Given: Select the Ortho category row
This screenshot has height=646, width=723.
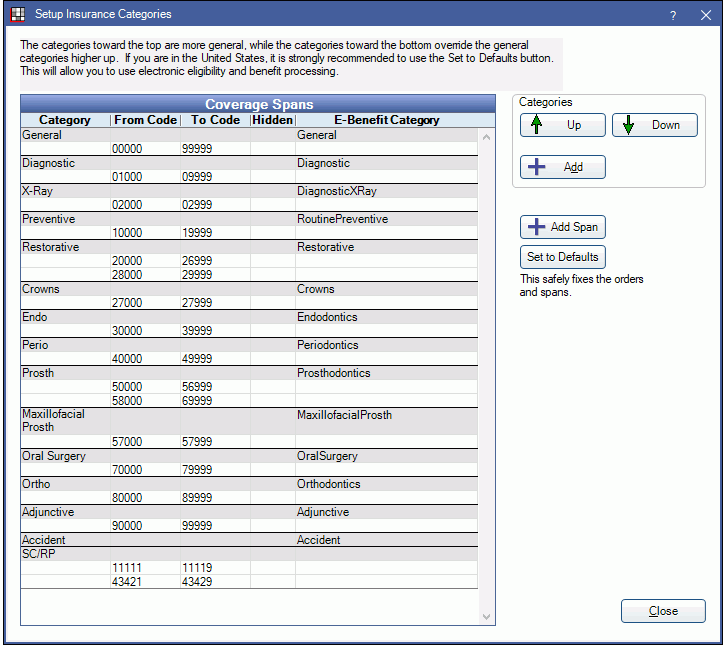Looking at the screenshot, I should (x=249, y=484).
